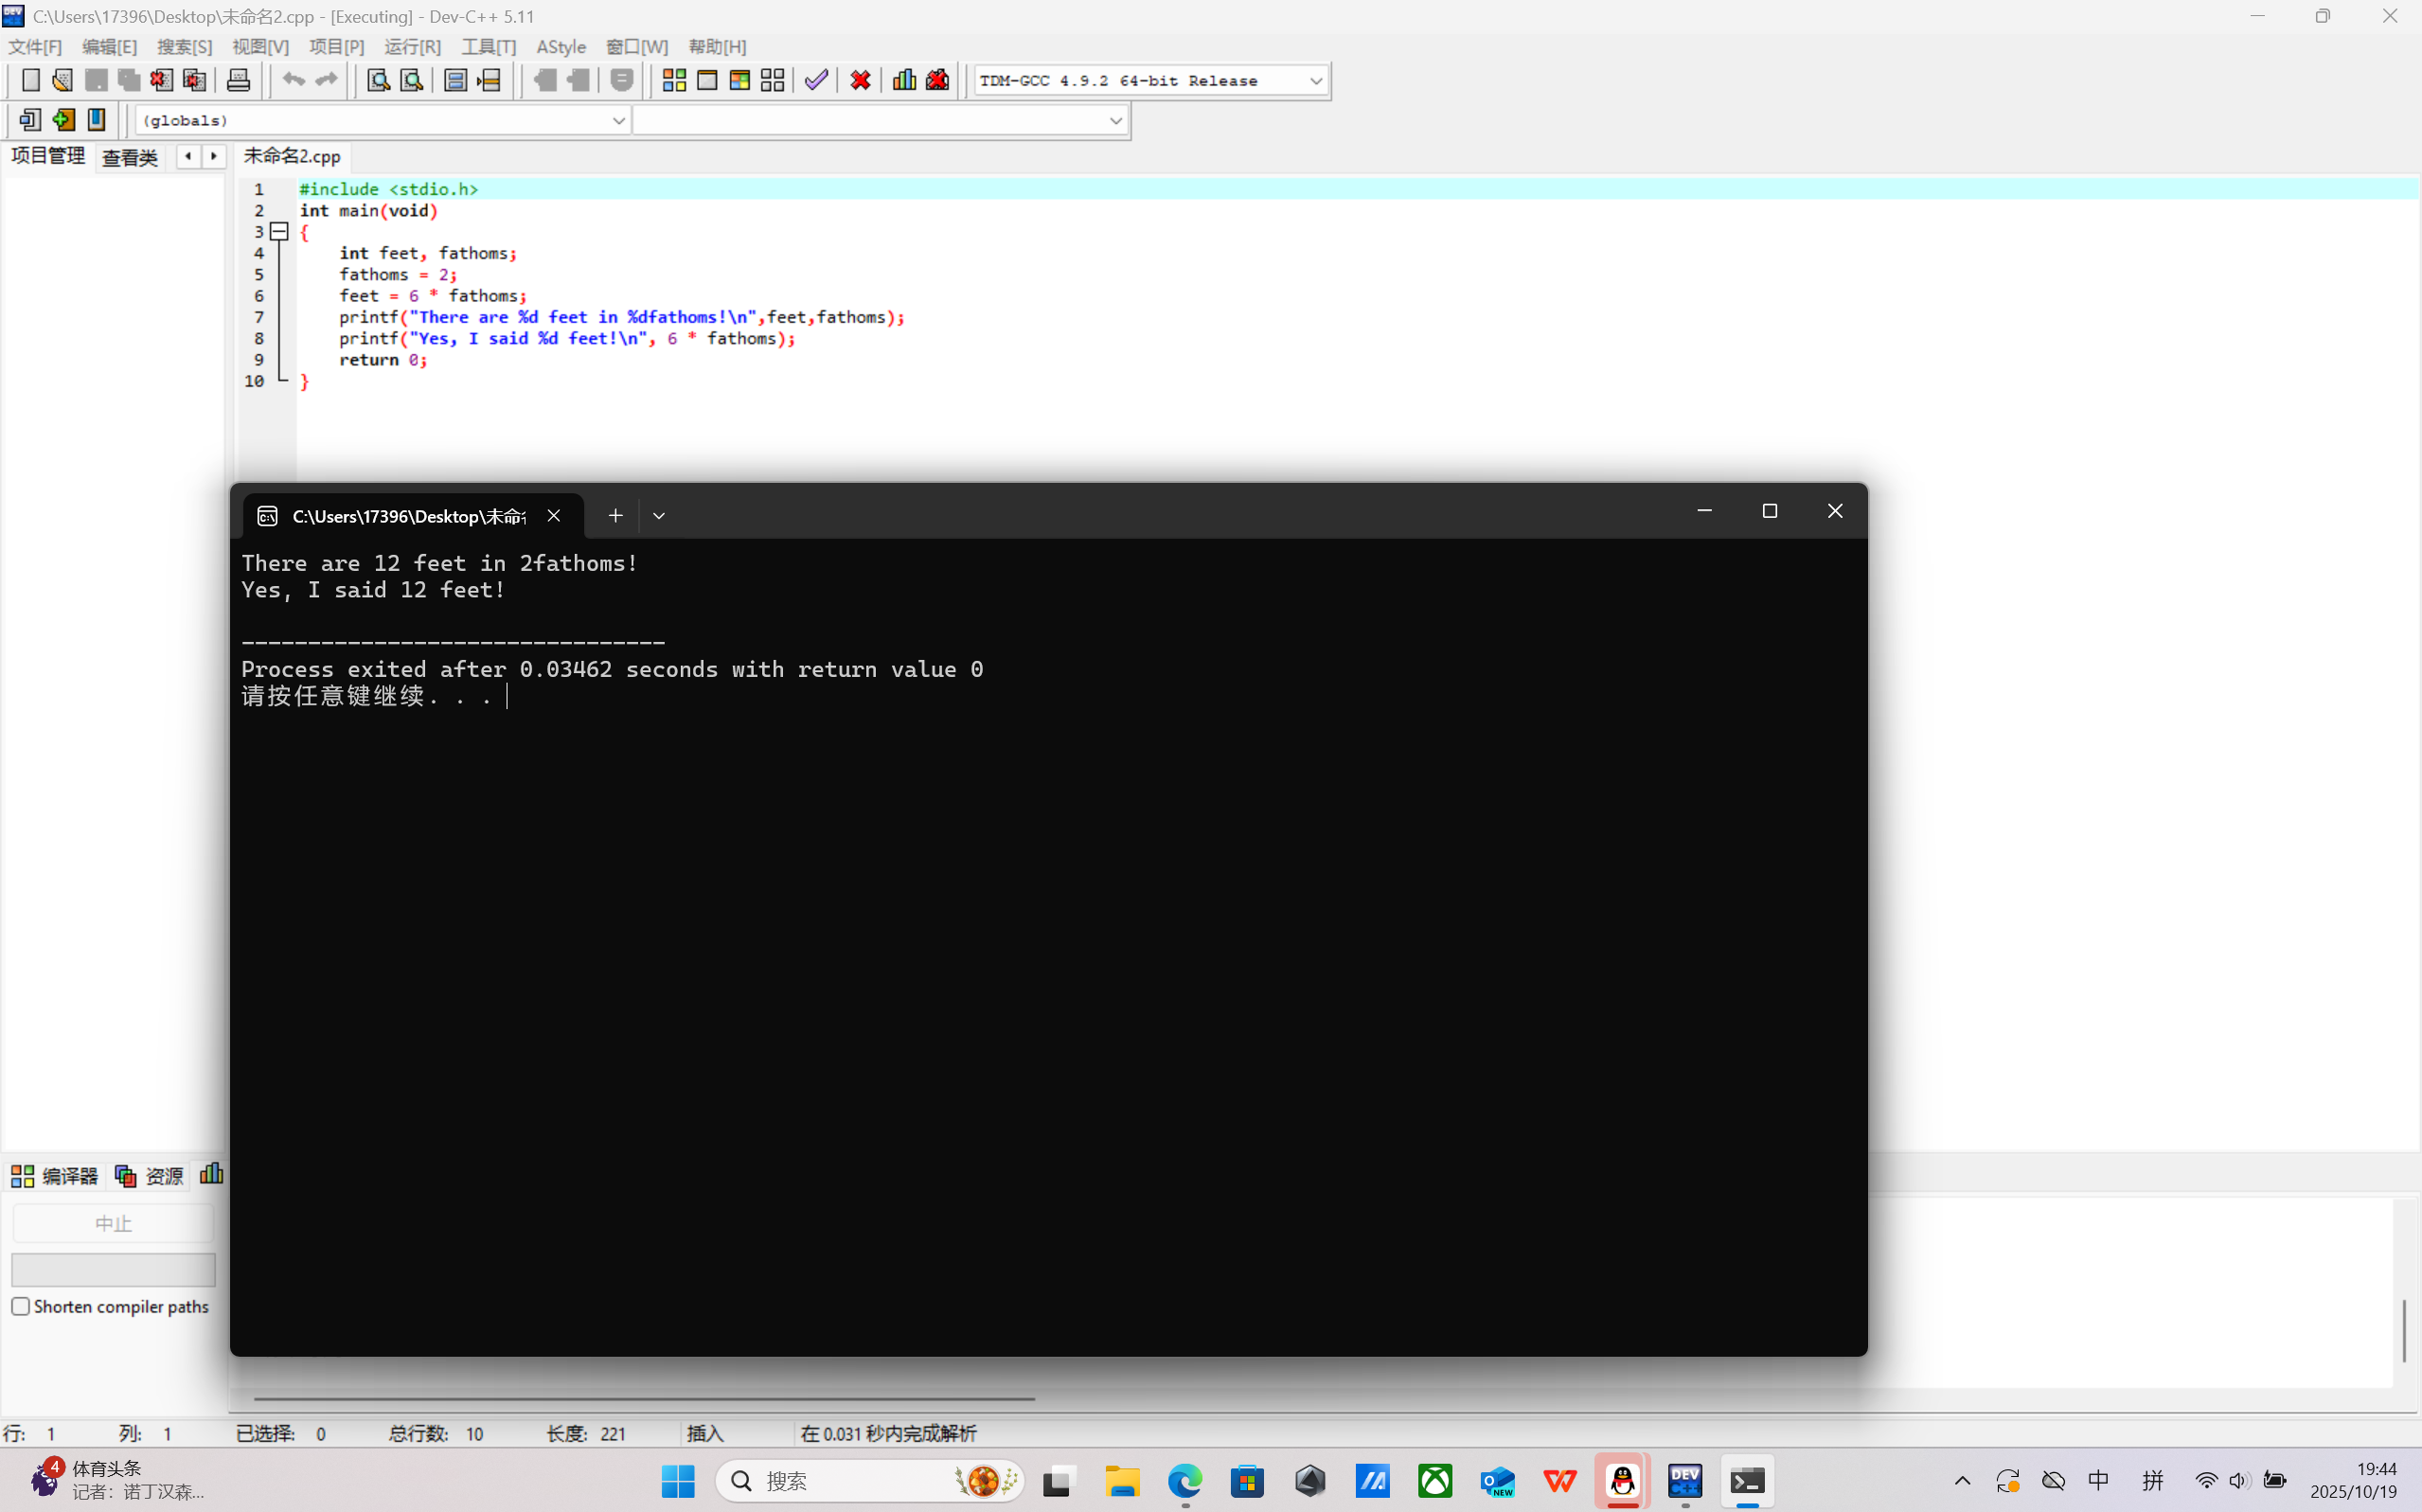Open the AStyle menu
The image size is (2422, 1512).
pyautogui.click(x=560, y=47)
